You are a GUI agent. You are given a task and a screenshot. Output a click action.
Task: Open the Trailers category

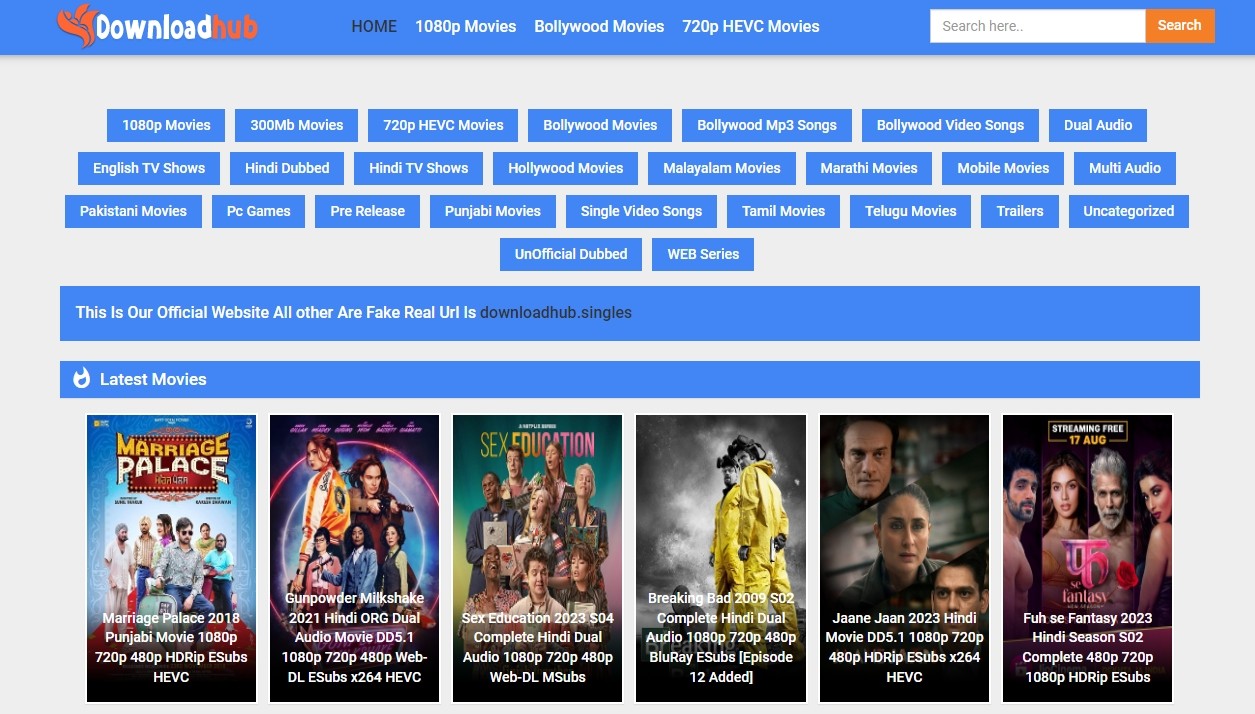pyautogui.click(x=1020, y=211)
